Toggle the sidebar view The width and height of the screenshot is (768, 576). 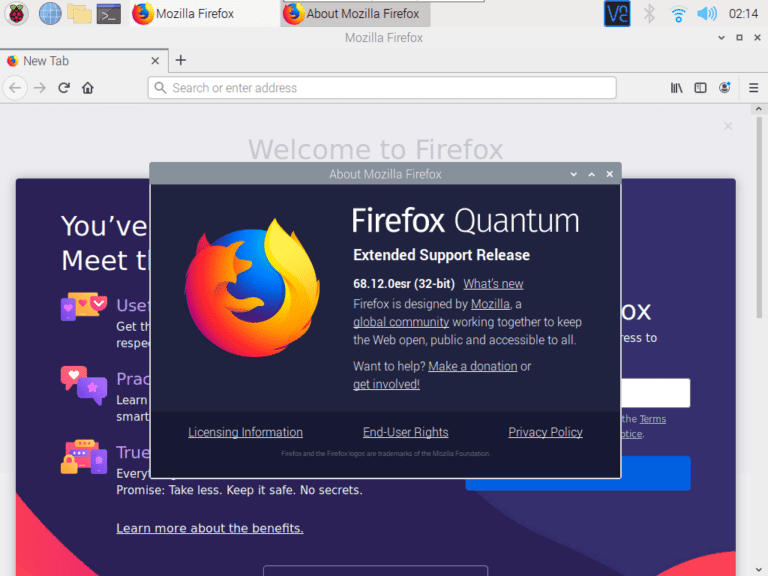point(700,88)
